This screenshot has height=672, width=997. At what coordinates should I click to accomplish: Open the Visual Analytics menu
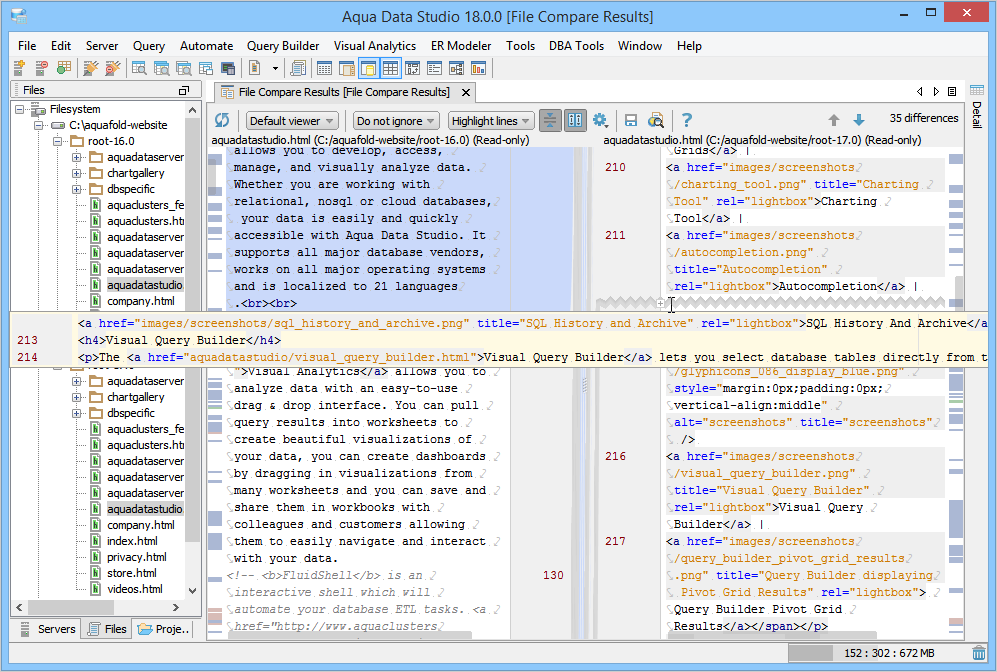[375, 46]
